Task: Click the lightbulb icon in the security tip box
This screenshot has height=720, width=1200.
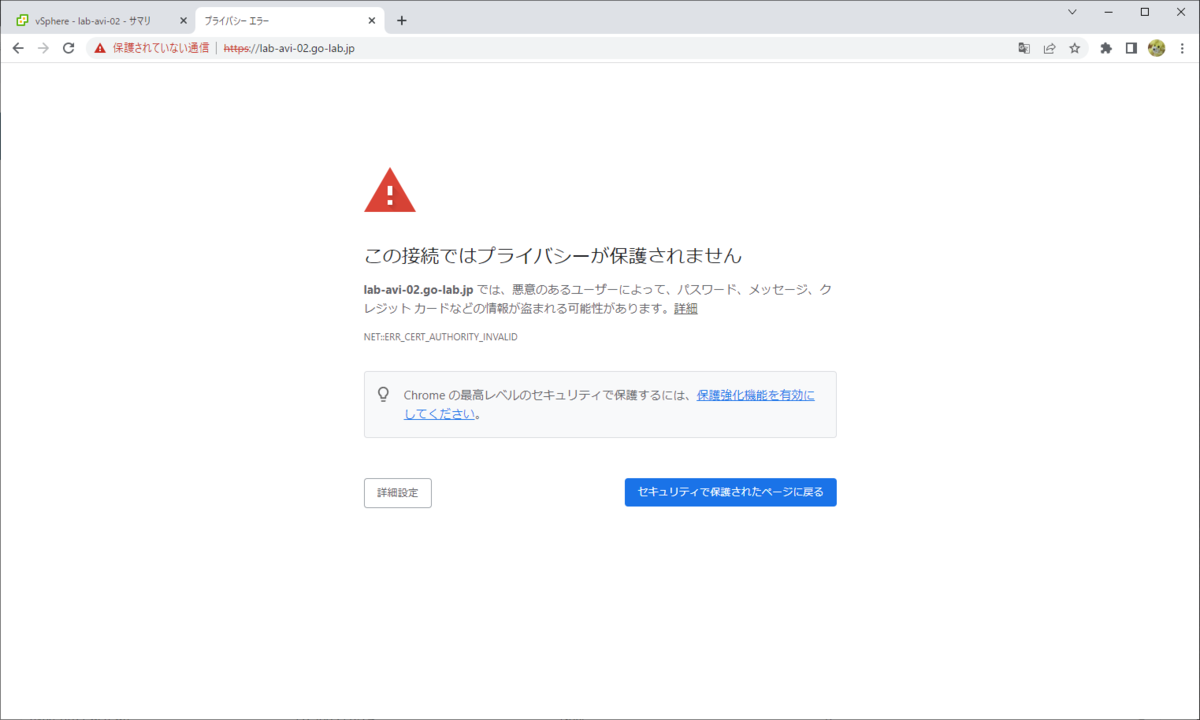Action: point(383,395)
